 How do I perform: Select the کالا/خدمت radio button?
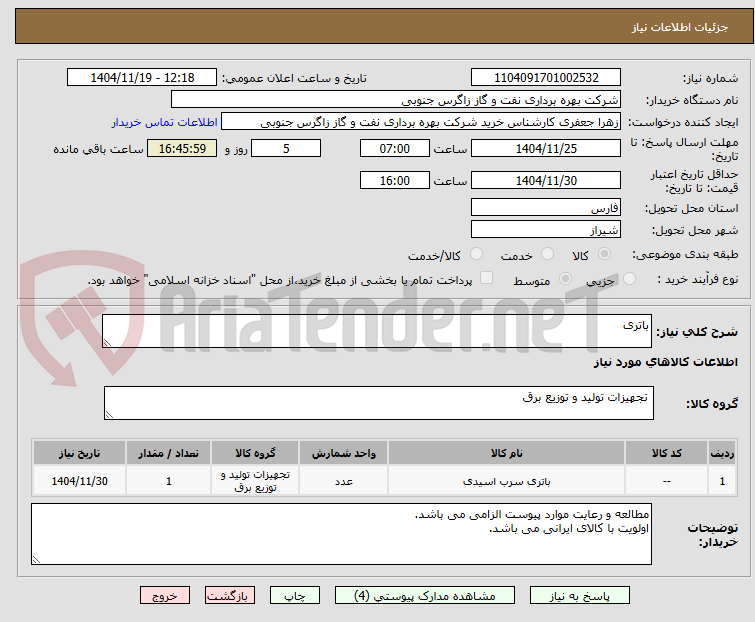coord(476,254)
